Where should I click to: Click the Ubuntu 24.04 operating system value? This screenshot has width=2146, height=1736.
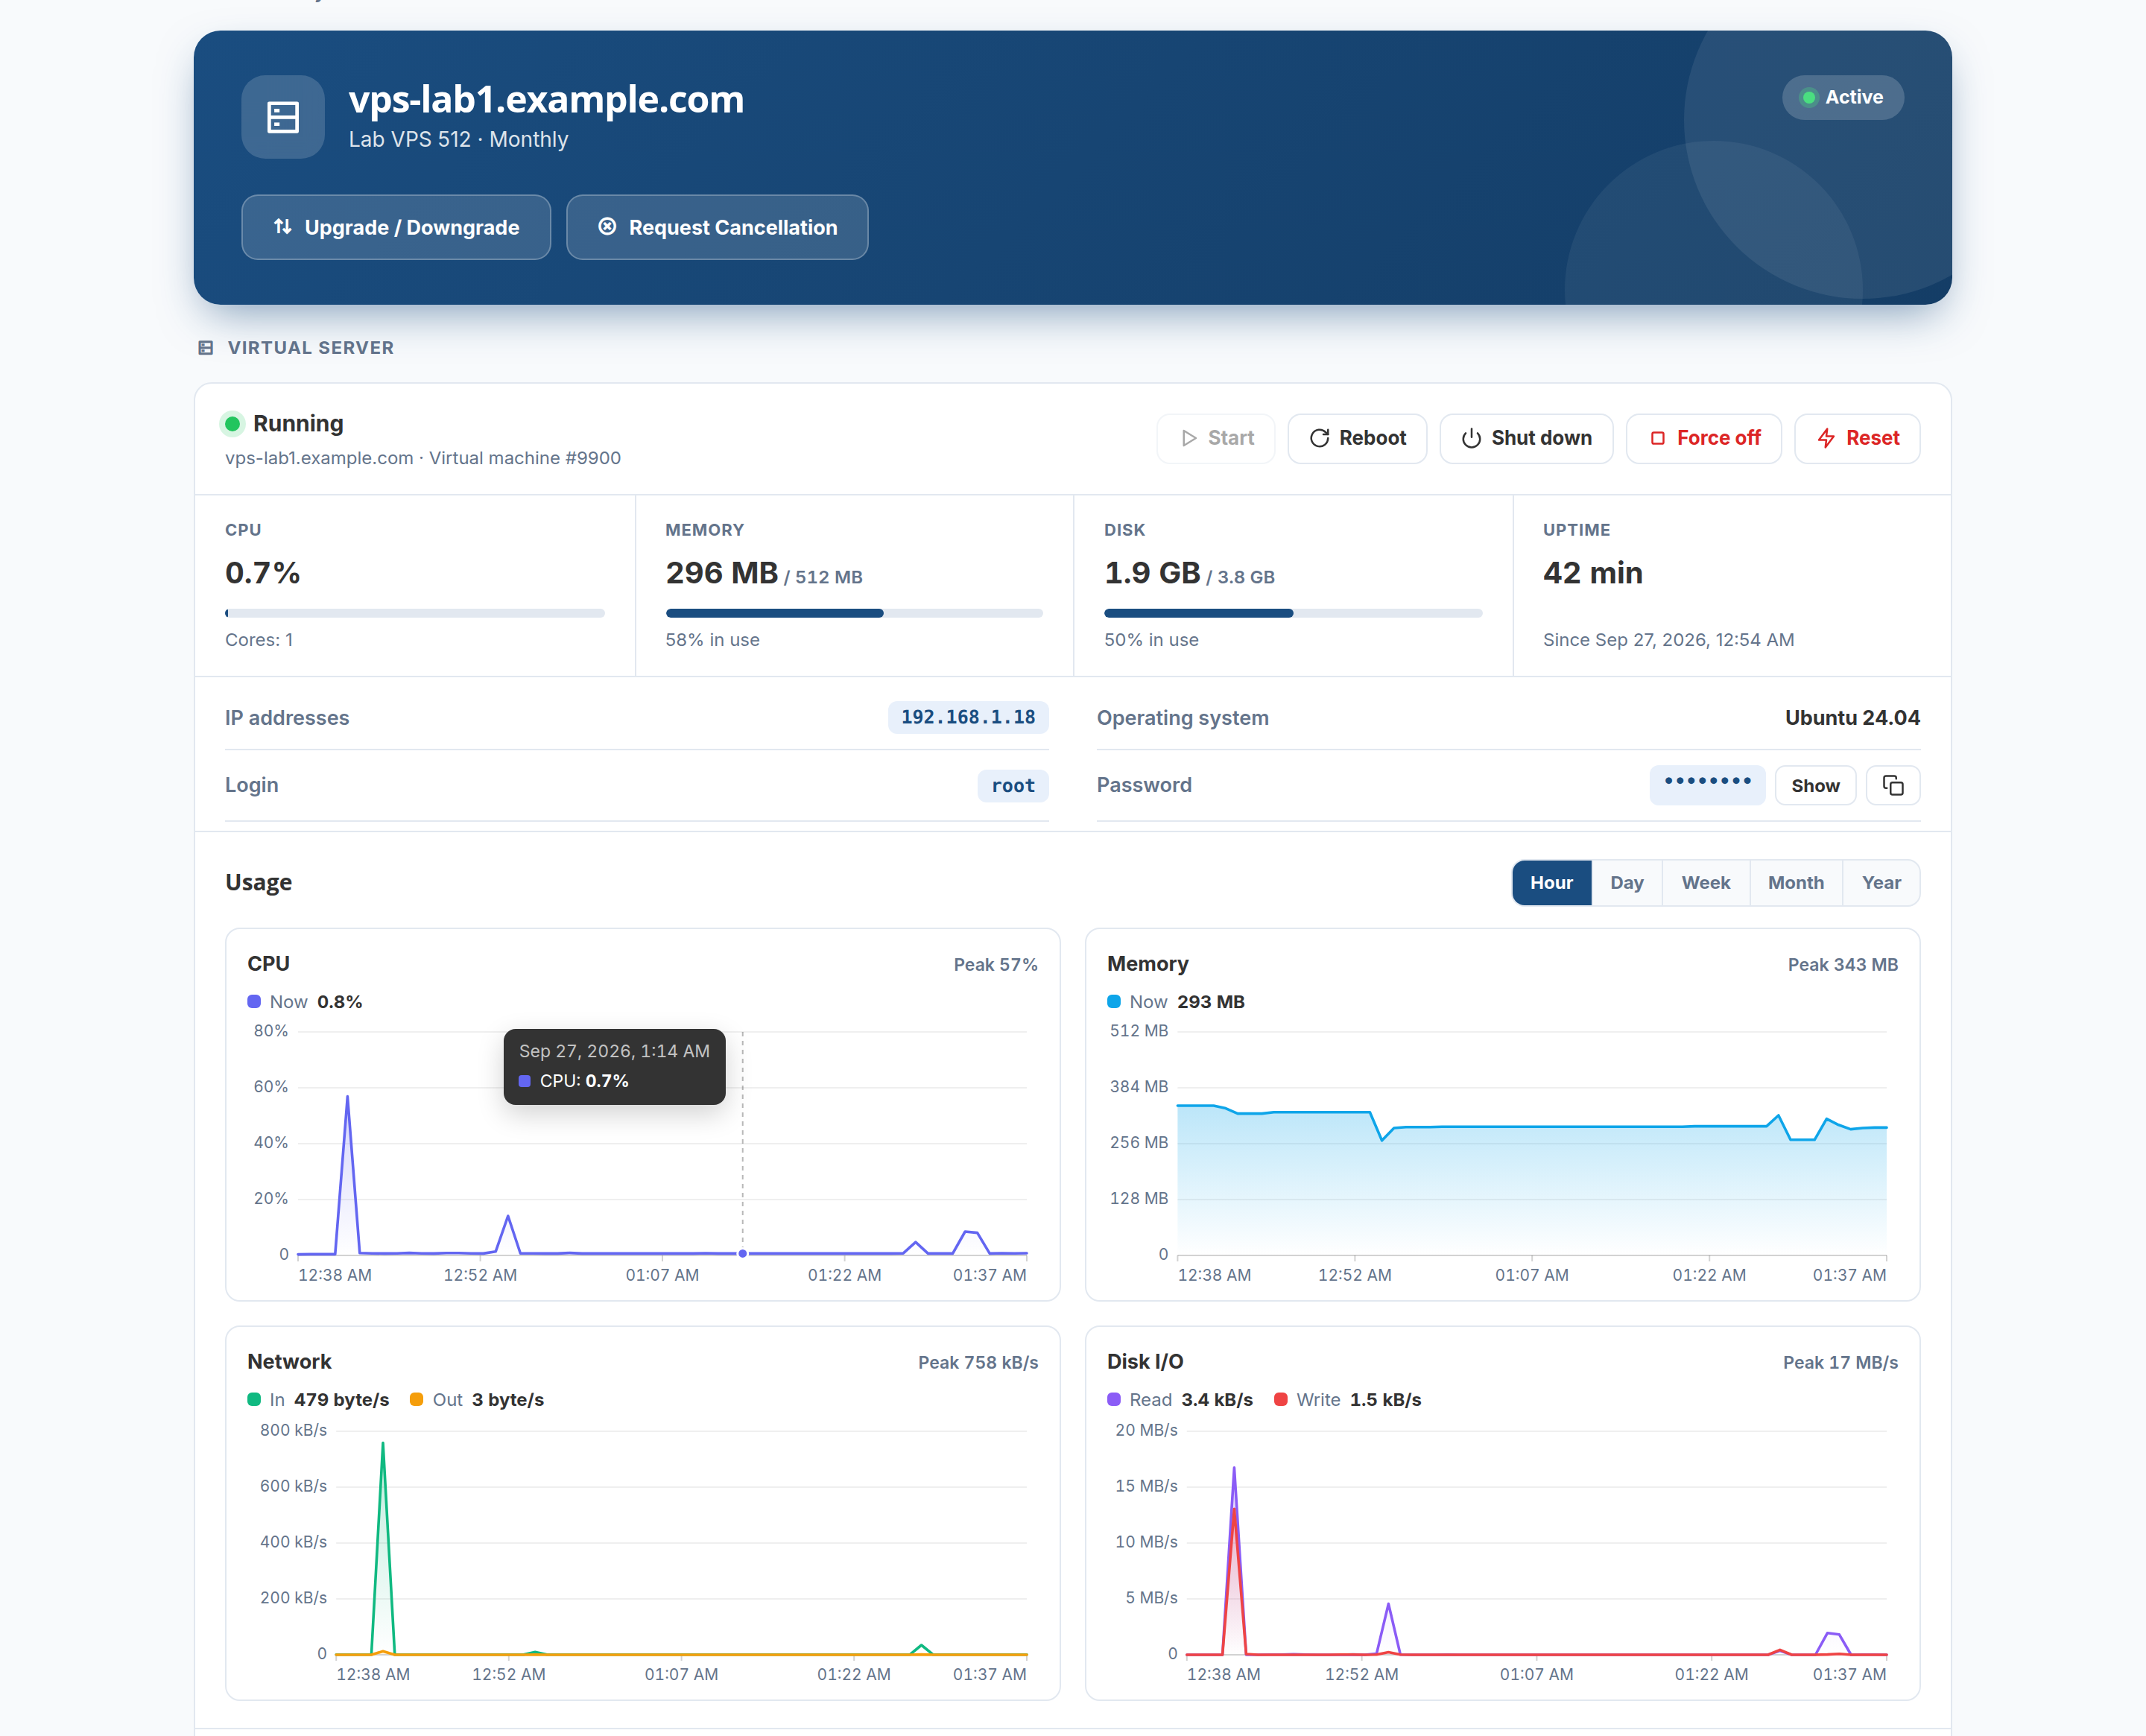tap(1852, 717)
